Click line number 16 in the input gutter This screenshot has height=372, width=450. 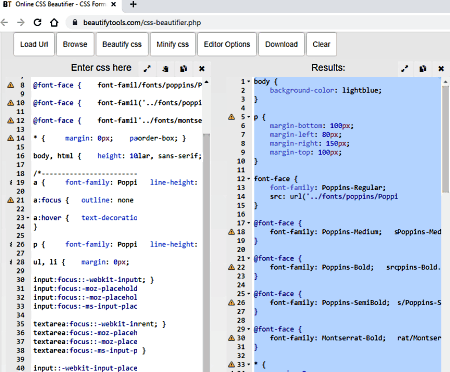coord(20,156)
